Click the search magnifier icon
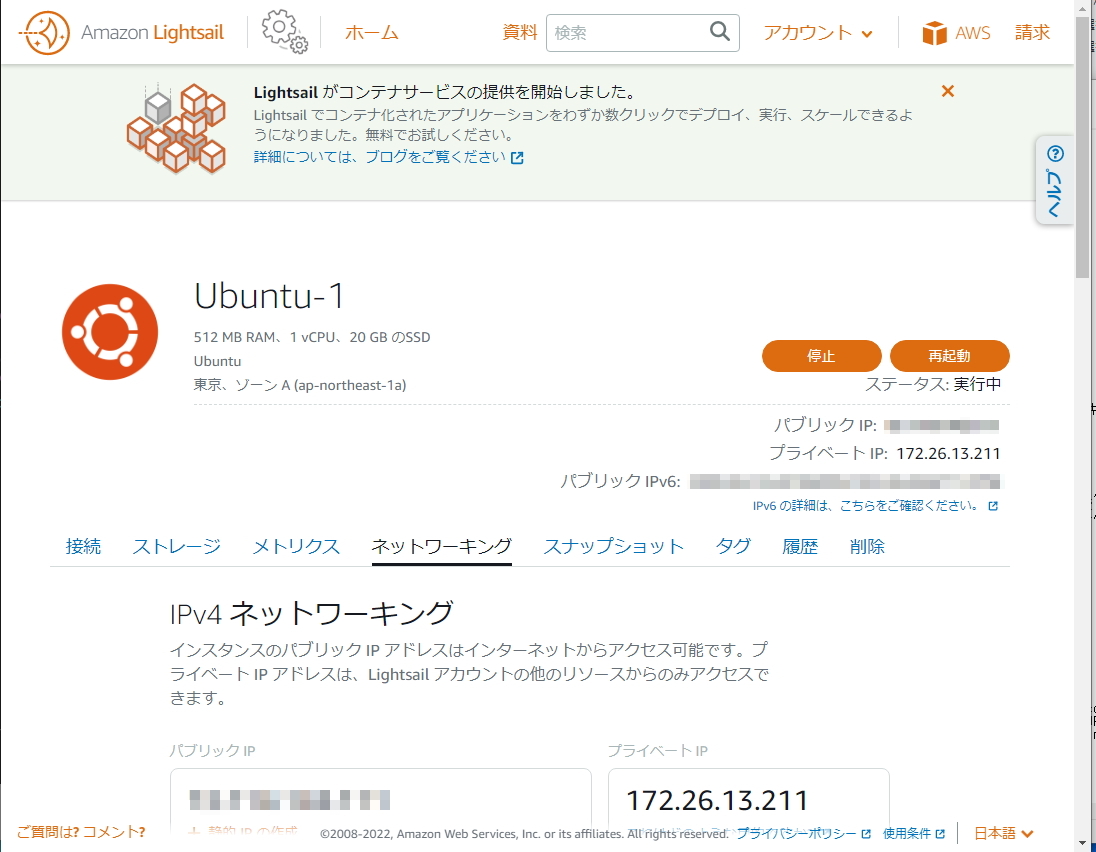This screenshot has width=1096, height=852. tap(719, 31)
